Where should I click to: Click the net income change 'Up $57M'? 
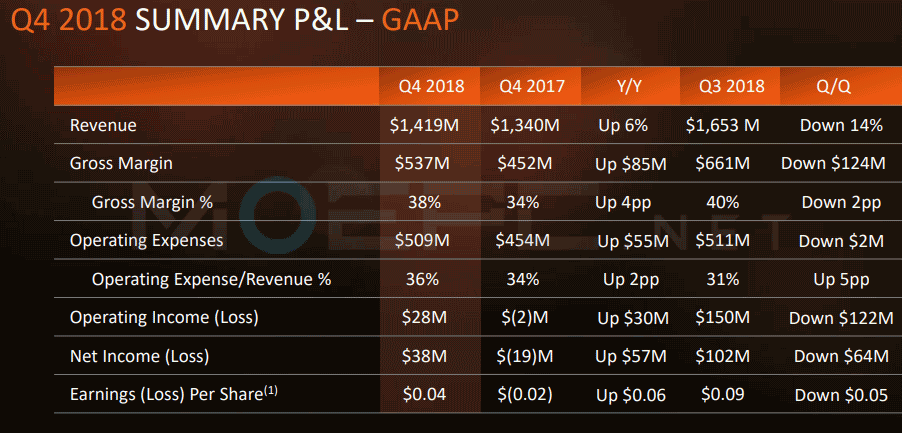631,357
